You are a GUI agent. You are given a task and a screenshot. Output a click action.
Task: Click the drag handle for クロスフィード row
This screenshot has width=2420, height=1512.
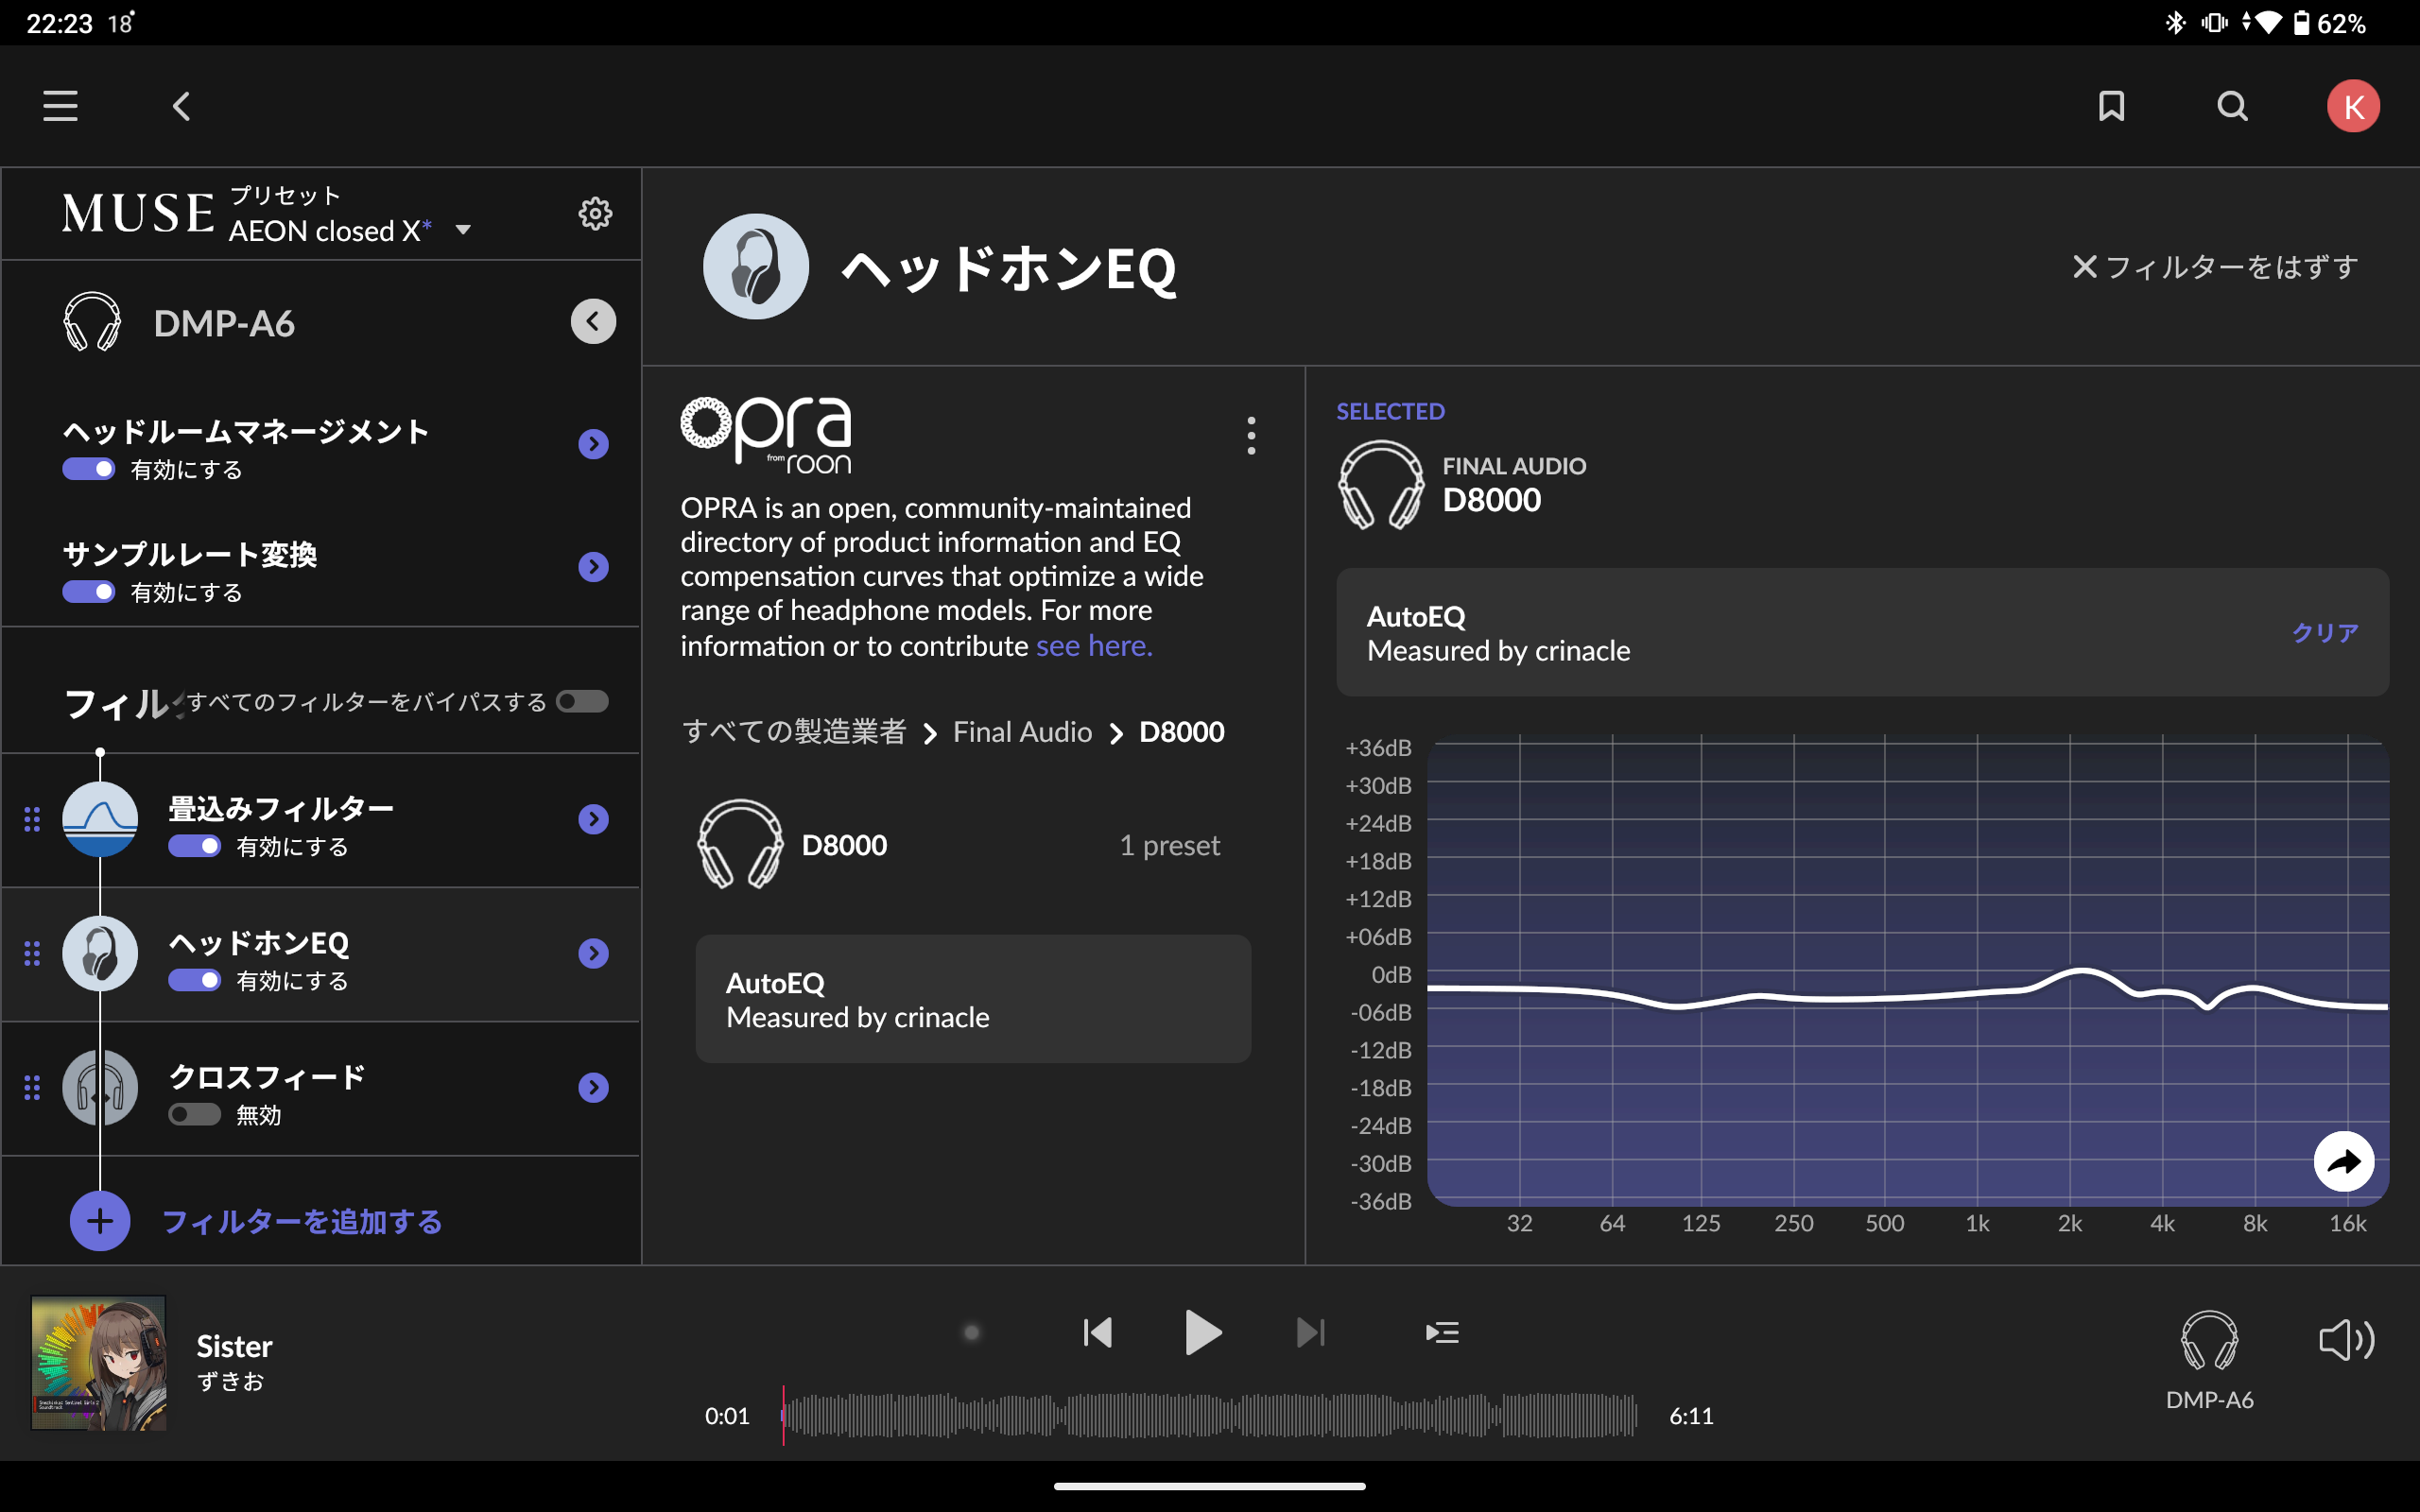tap(32, 1087)
